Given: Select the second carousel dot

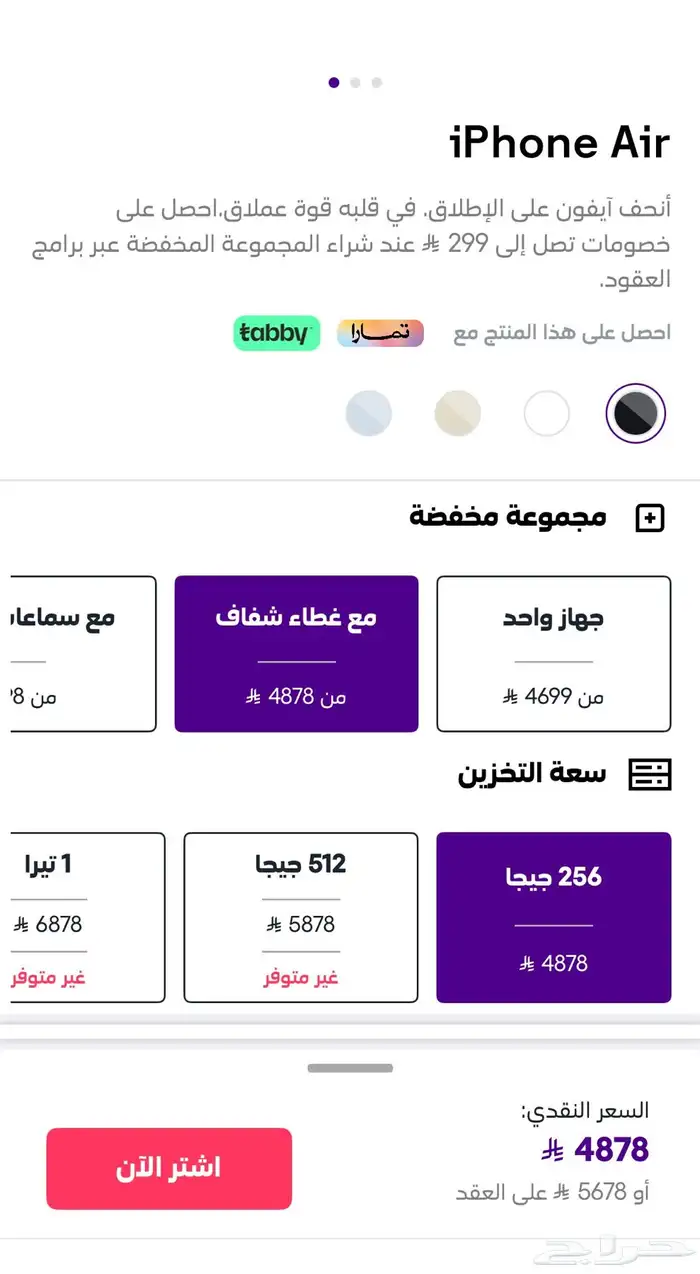Looking at the screenshot, I should pyautogui.click(x=354, y=83).
